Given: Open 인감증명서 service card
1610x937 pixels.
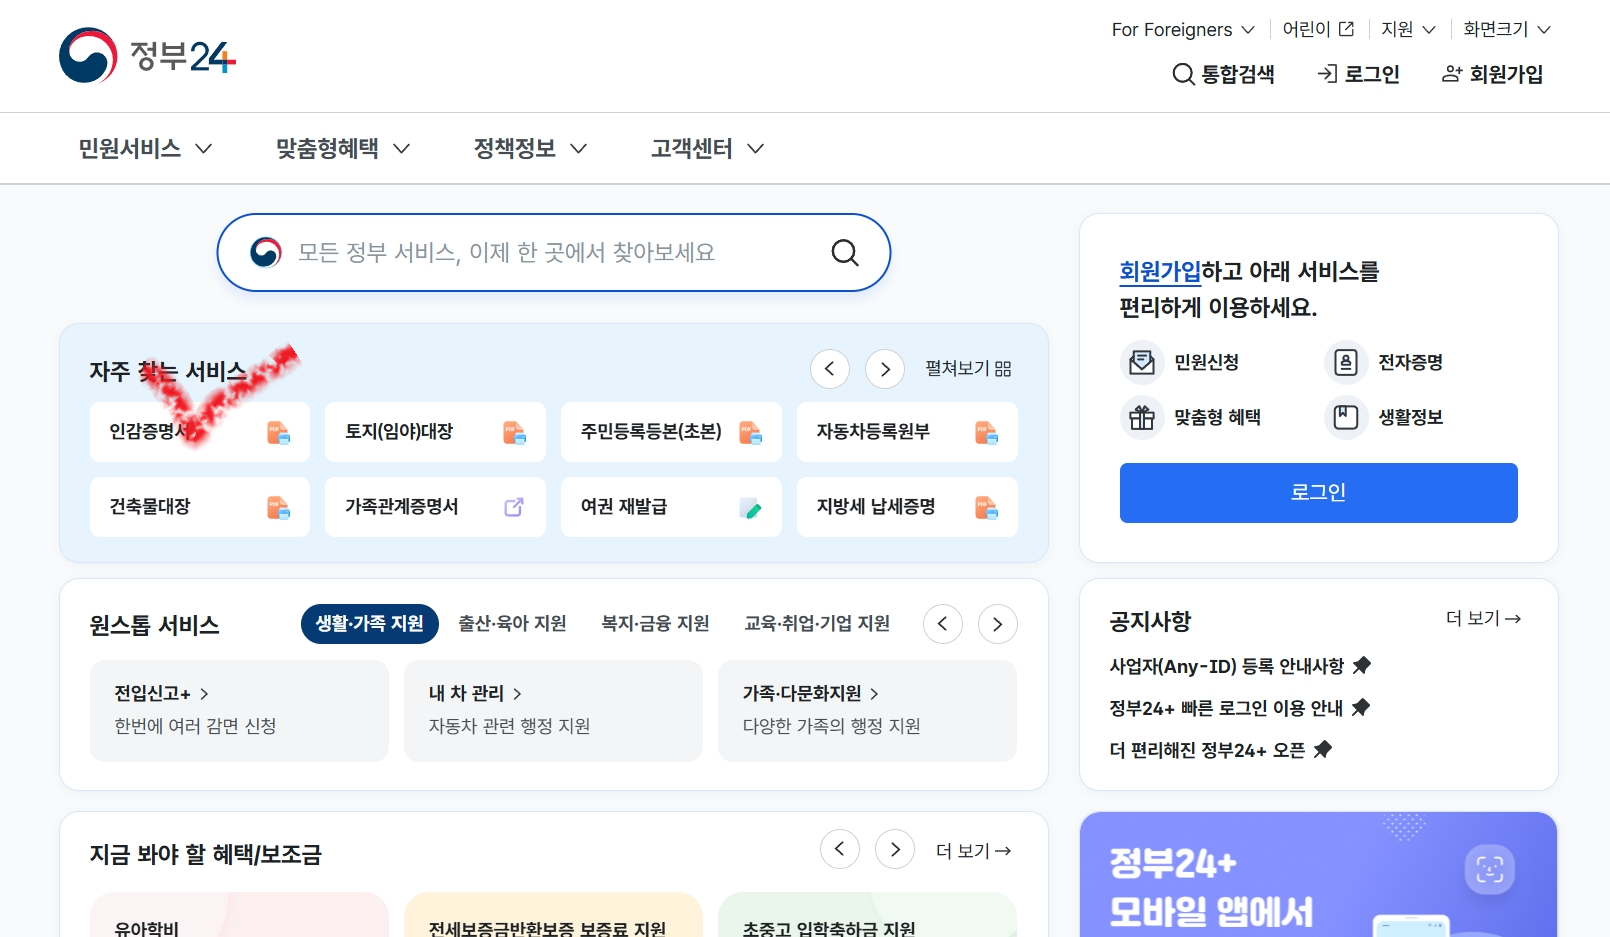Looking at the screenshot, I should [x=200, y=432].
